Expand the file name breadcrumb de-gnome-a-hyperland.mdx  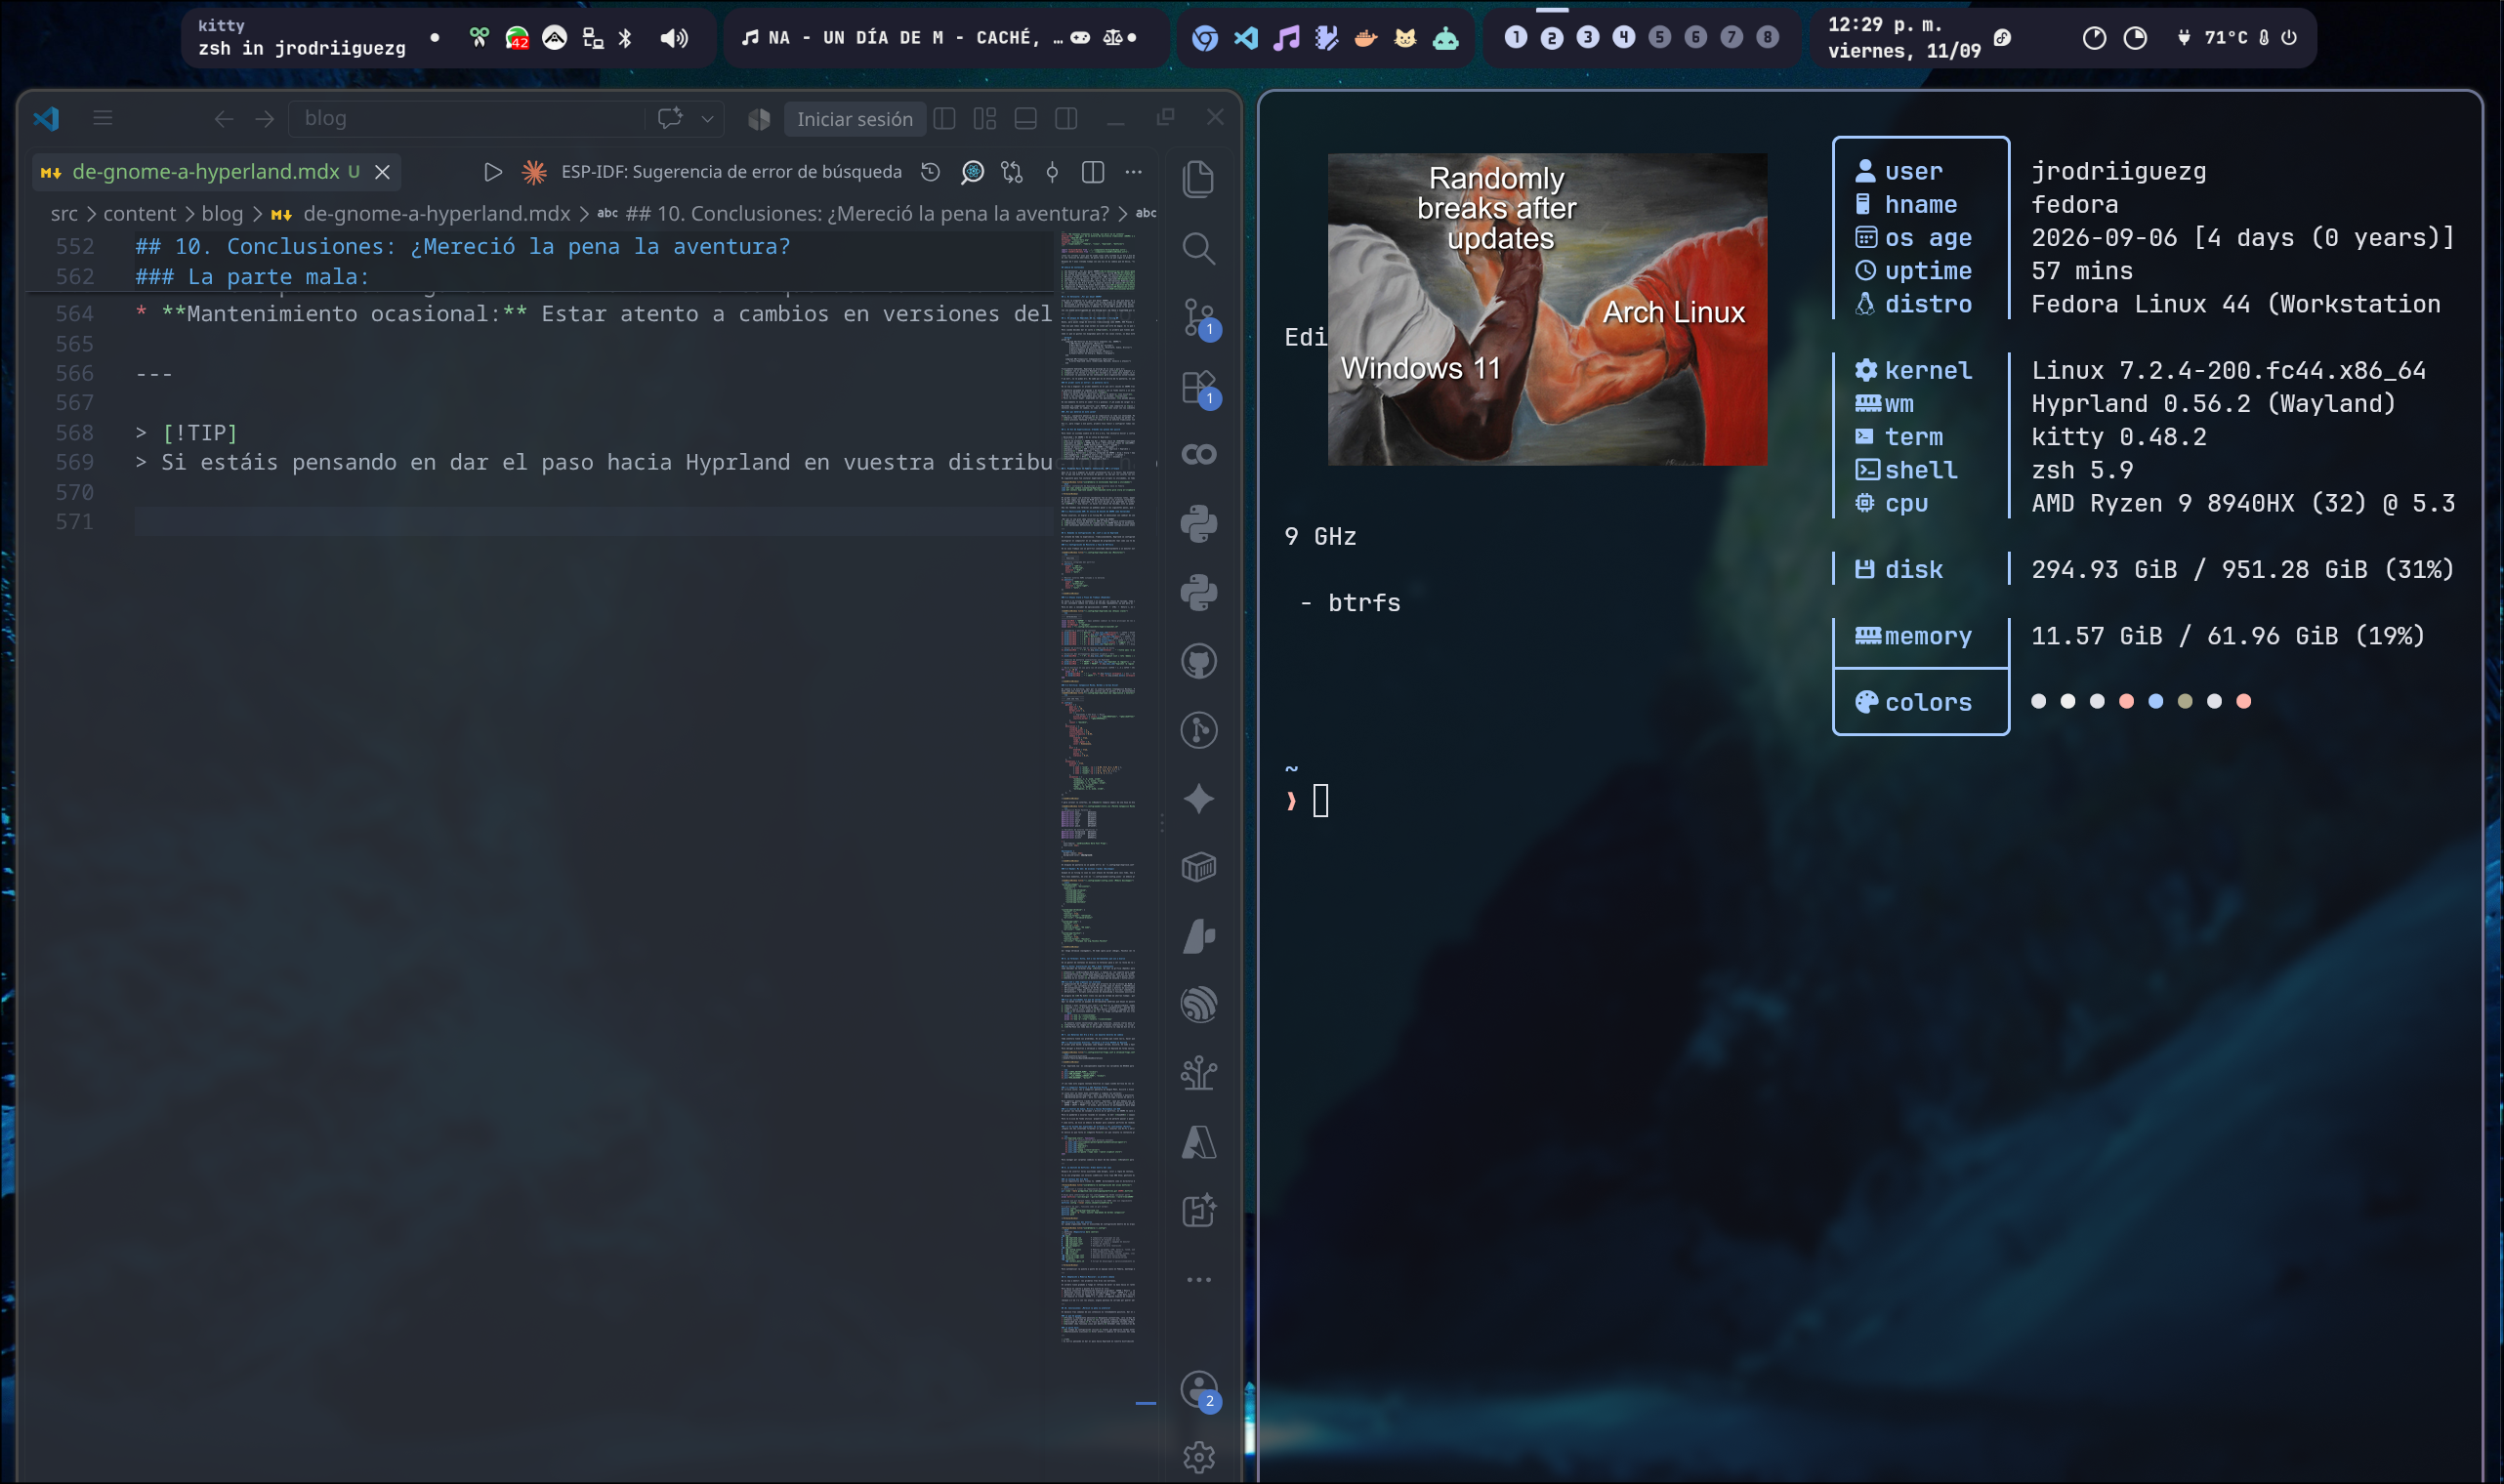click(436, 213)
